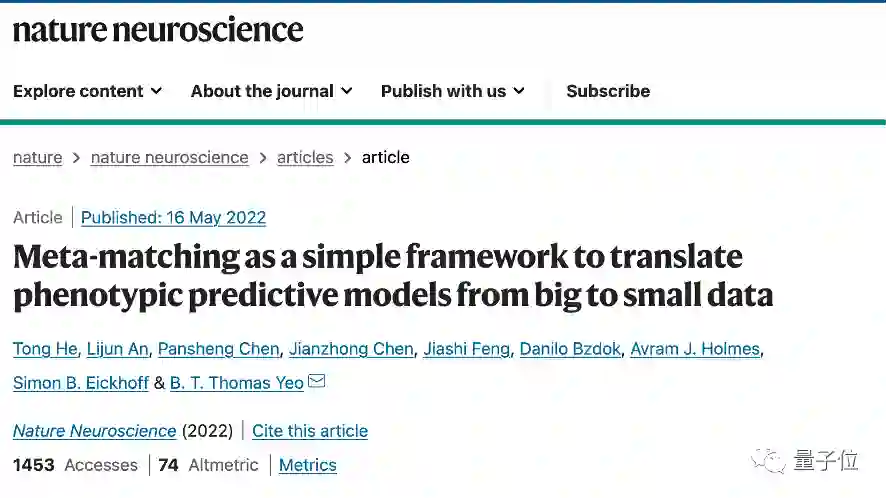Click the Published: 16 May 2022 link
This screenshot has height=499, width=887.
173,217
